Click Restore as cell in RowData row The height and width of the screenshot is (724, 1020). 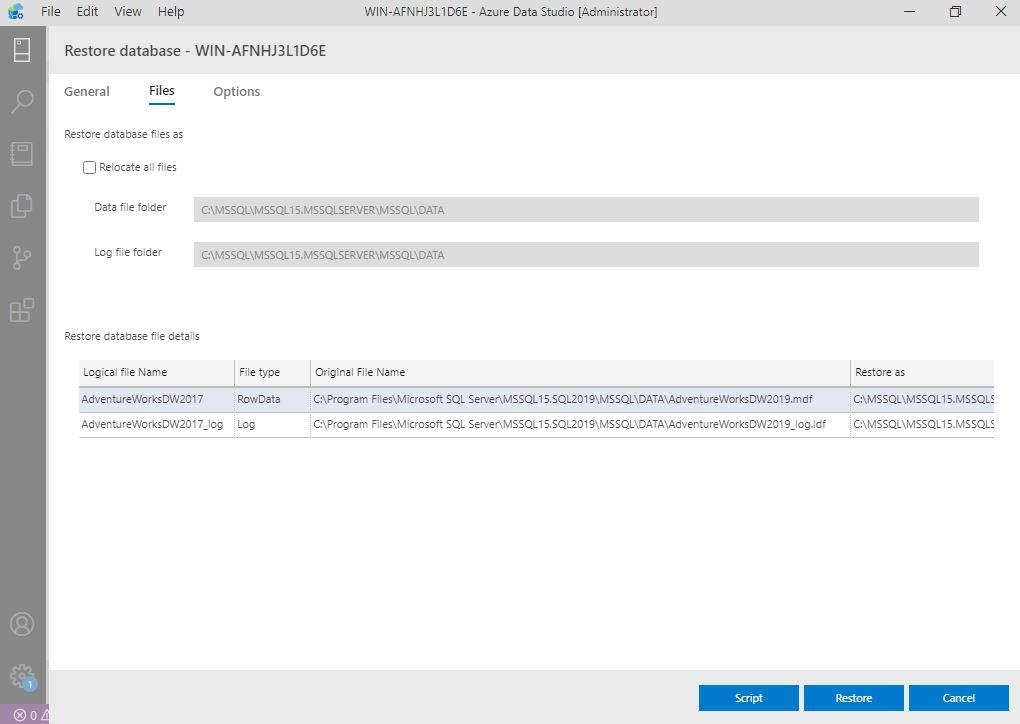coord(922,399)
